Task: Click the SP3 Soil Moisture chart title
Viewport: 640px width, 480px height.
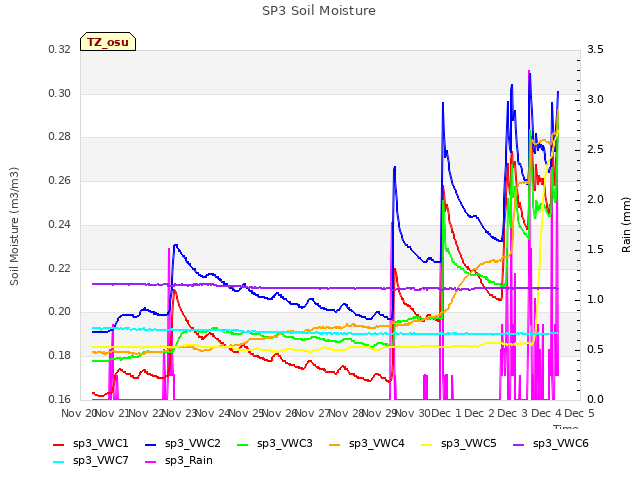Action: coord(319,11)
